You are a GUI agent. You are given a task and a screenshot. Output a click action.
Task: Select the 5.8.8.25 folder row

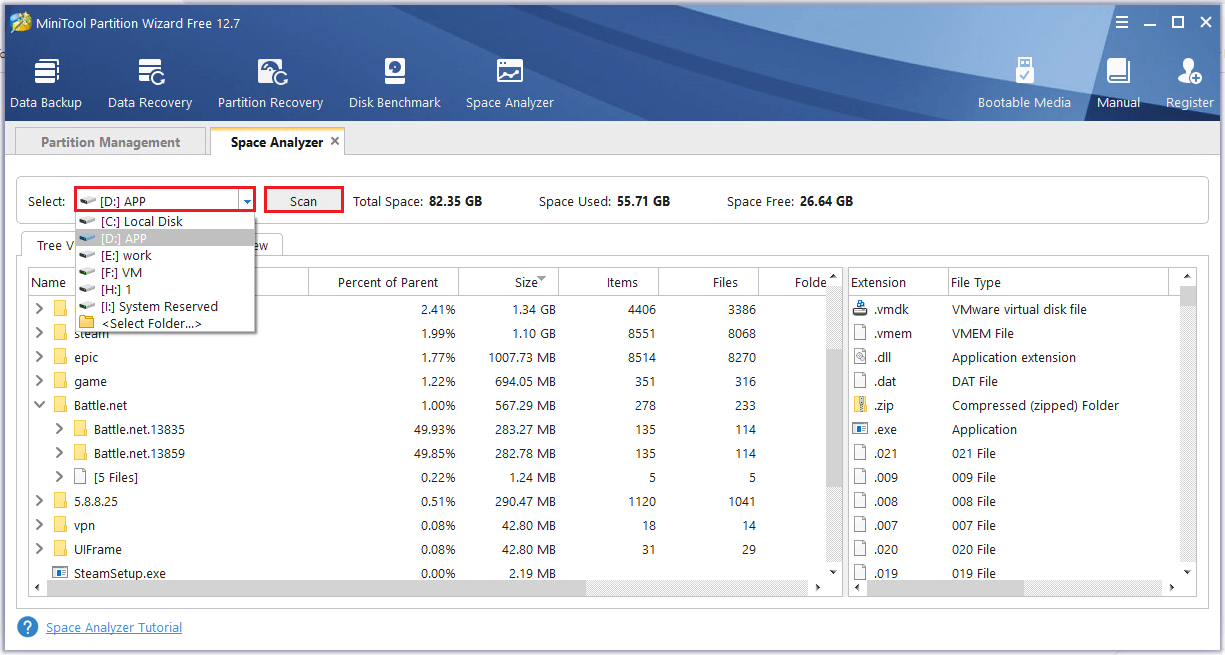[428, 501]
